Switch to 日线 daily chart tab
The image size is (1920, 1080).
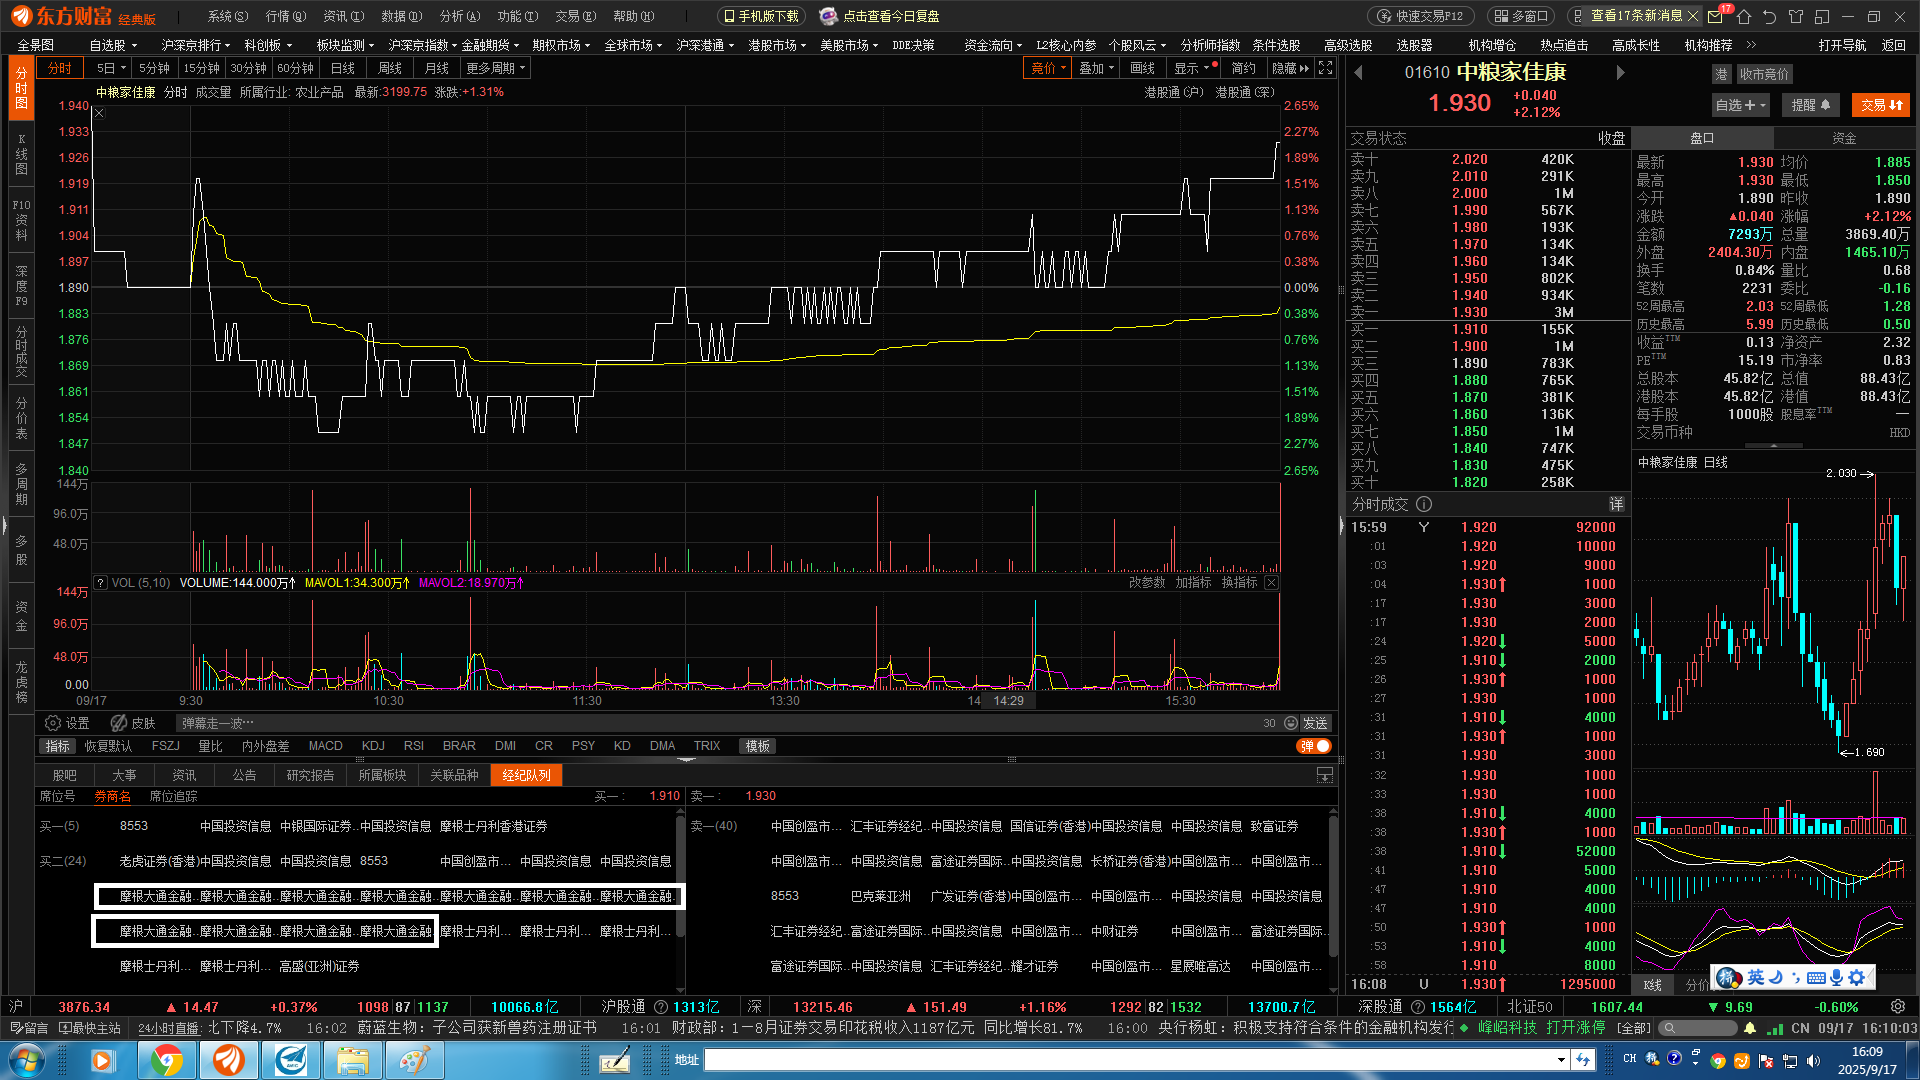(x=343, y=68)
